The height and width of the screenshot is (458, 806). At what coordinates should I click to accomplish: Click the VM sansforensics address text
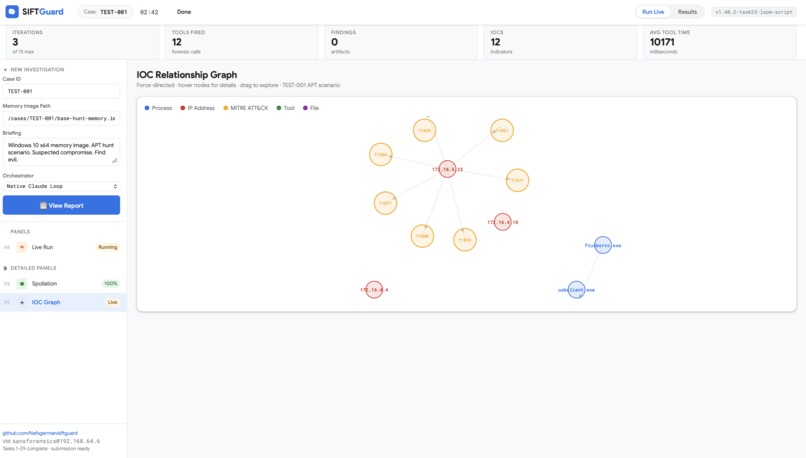[x=51, y=441]
